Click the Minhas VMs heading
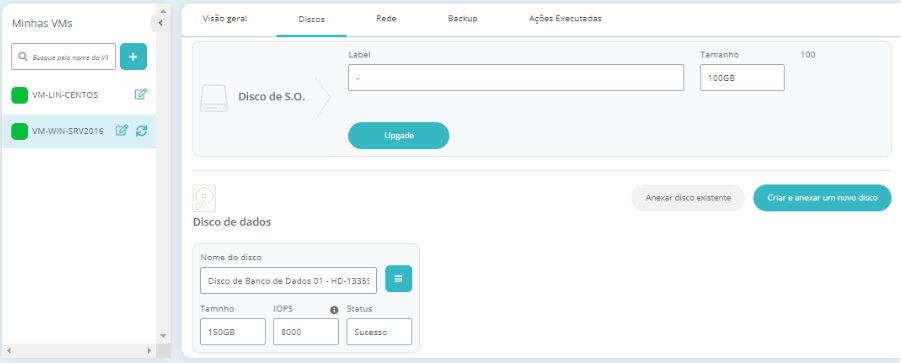The height and width of the screenshot is (363, 901). click(42, 24)
